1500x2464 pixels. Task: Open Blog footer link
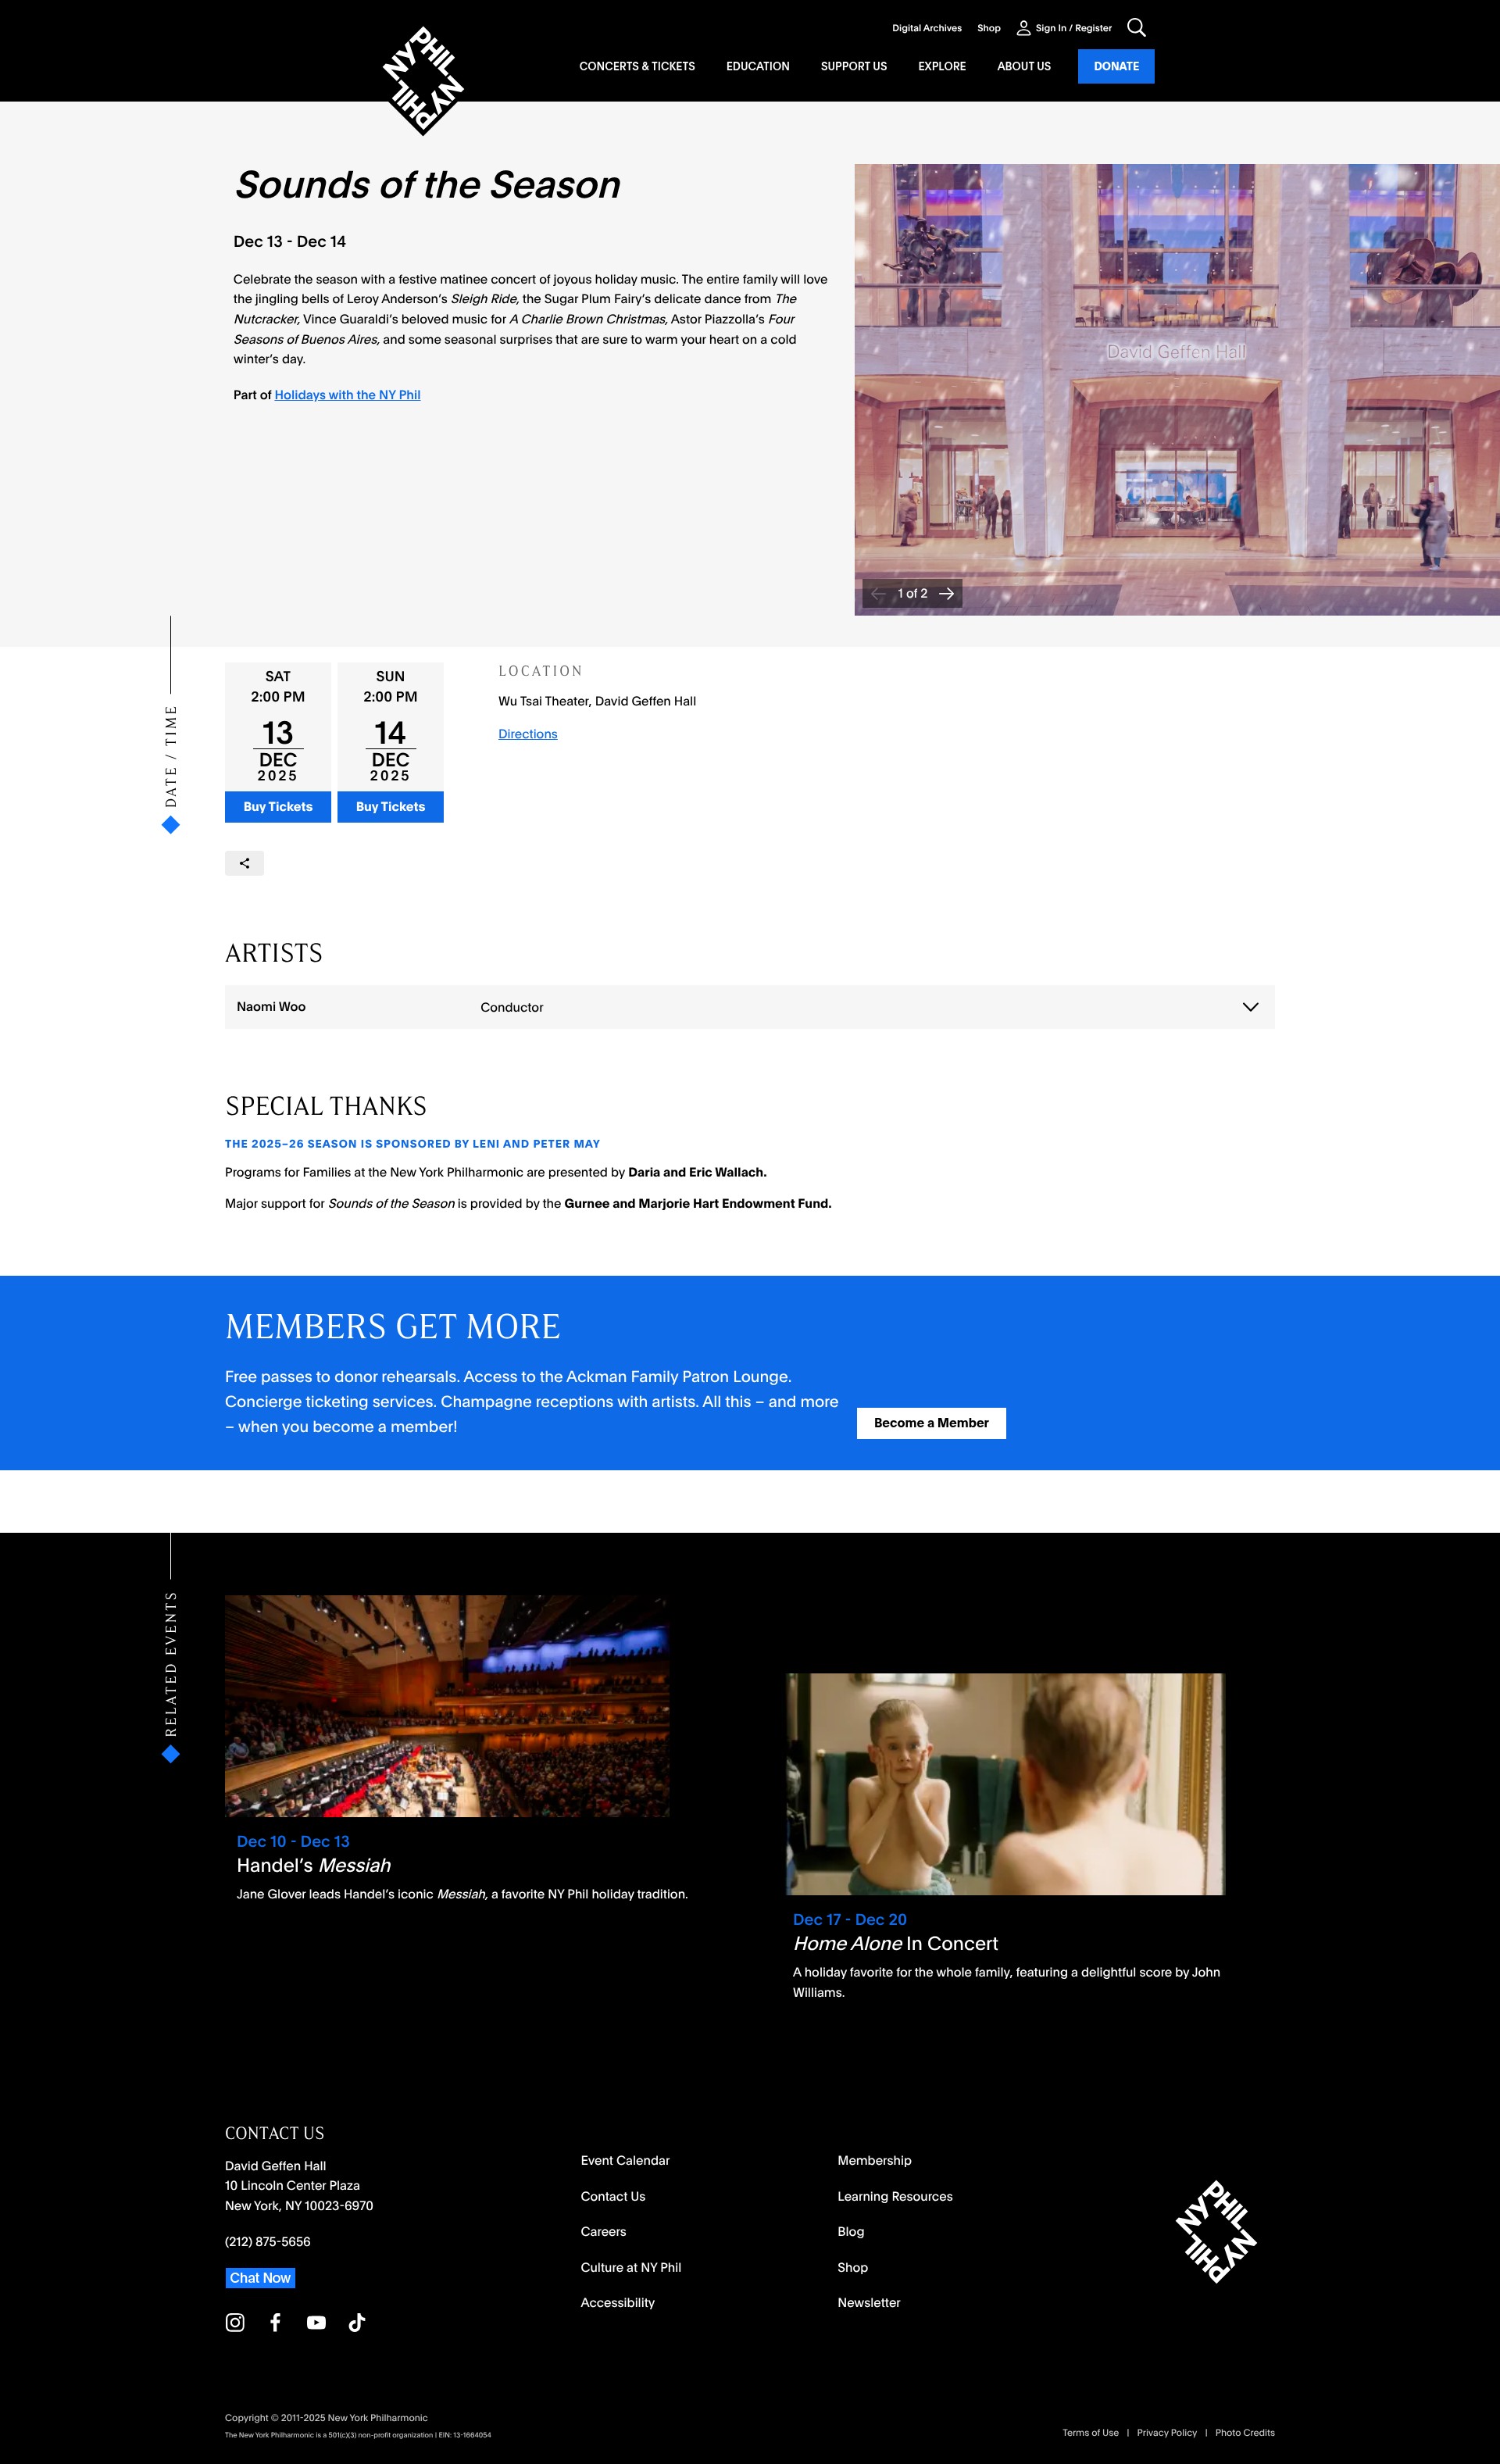point(851,2232)
